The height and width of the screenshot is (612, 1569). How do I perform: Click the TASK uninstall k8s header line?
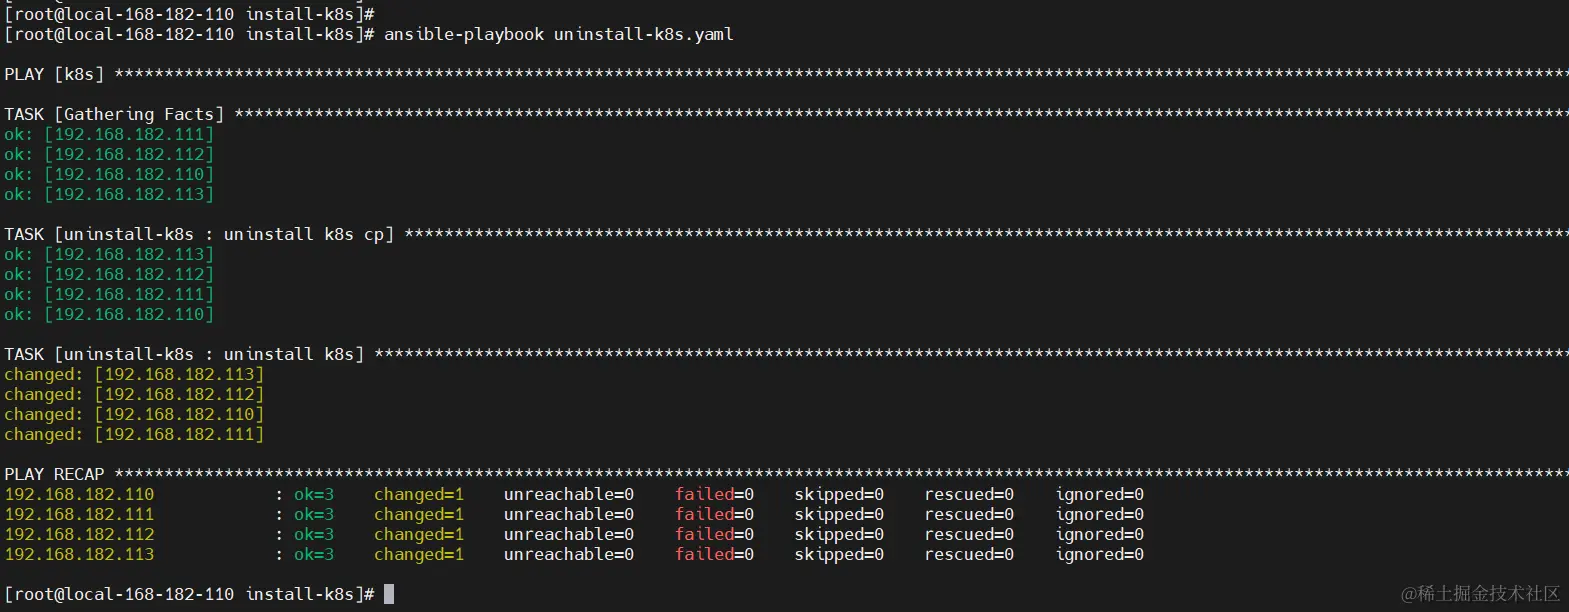184,354
